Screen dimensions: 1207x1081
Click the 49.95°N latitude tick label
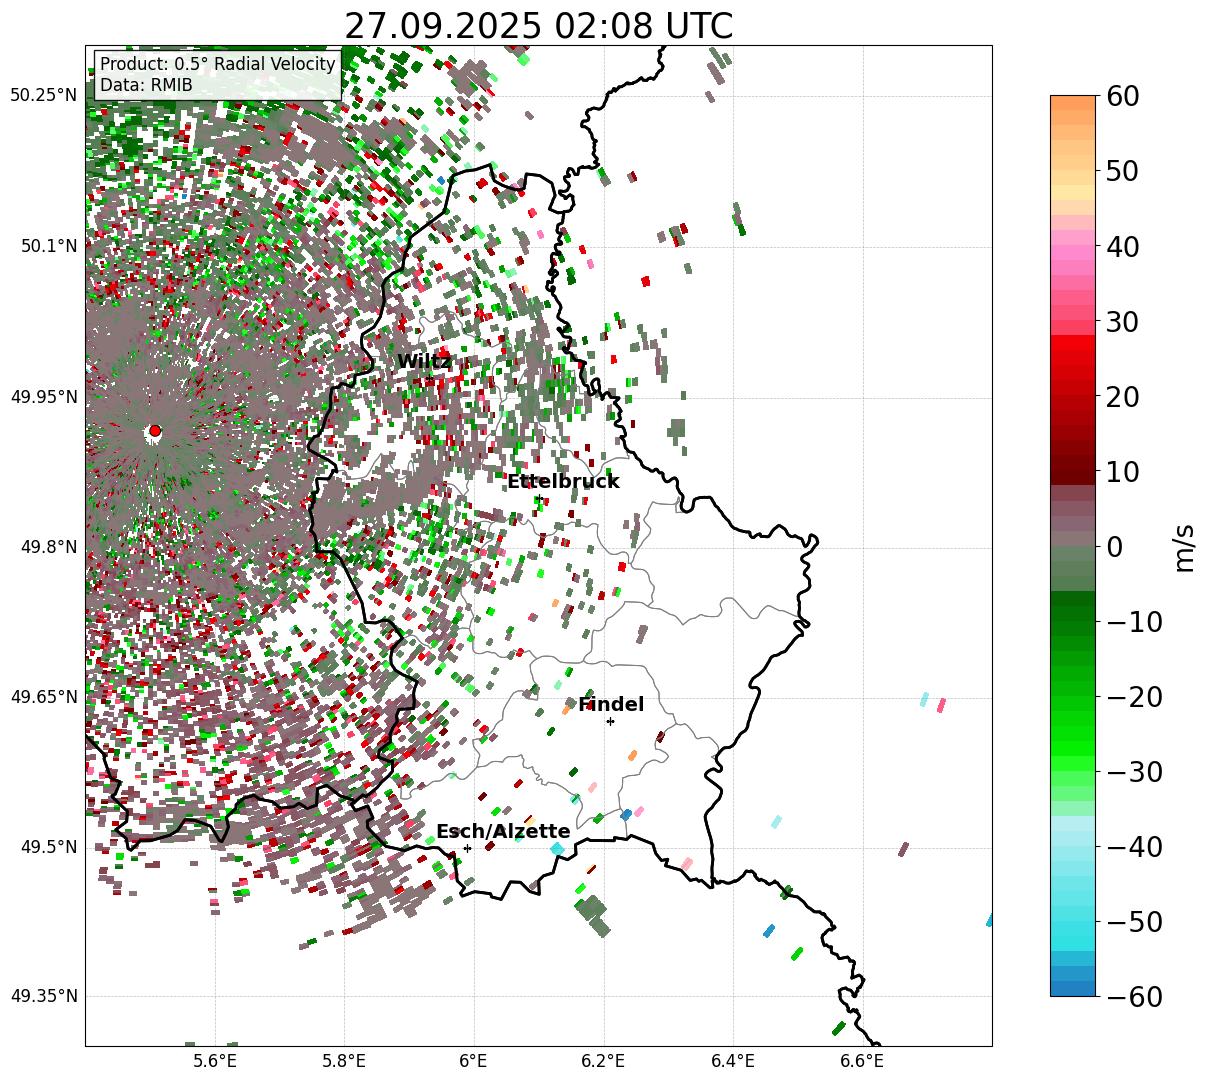point(43,396)
